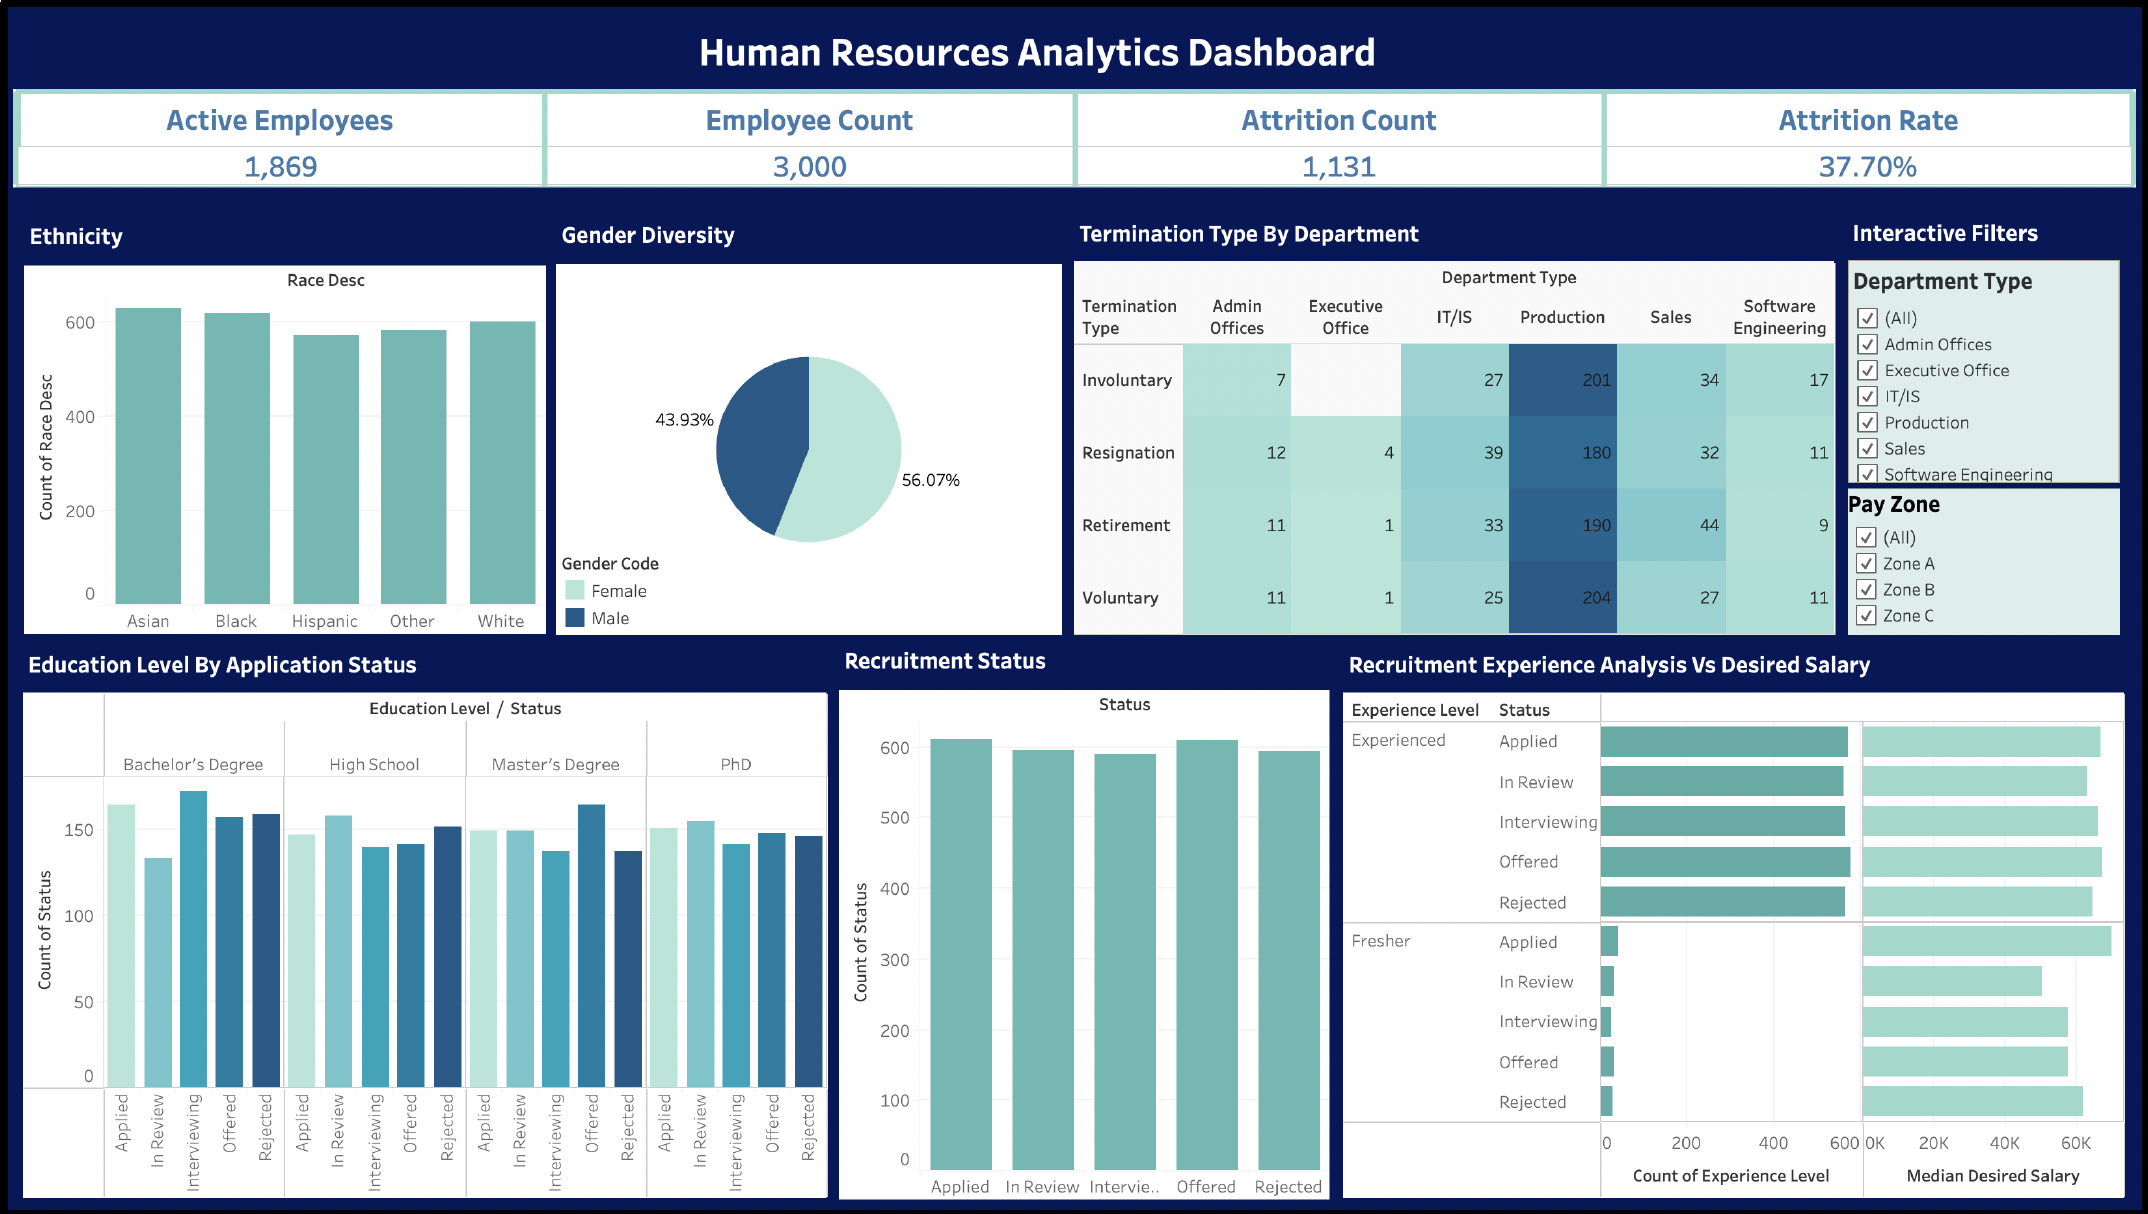Click Fresher Rejected median salary bar

(1973, 1101)
